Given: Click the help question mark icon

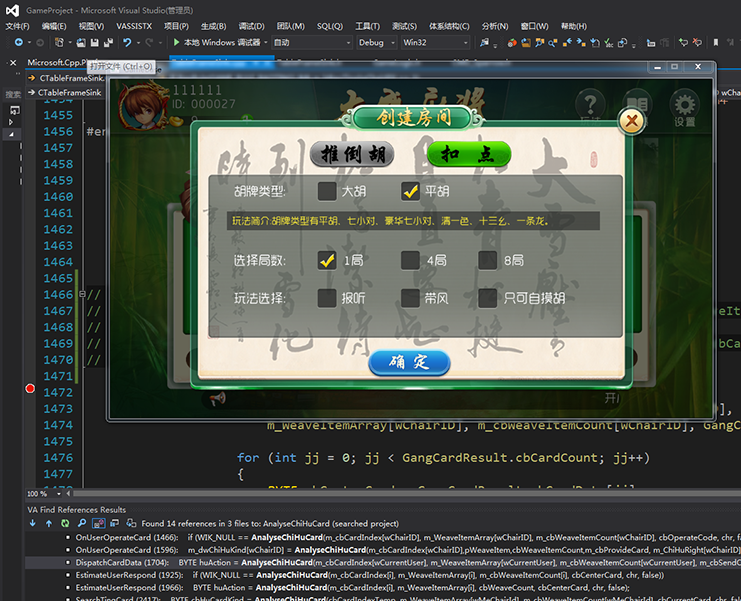Looking at the screenshot, I should tap(590, 105).
